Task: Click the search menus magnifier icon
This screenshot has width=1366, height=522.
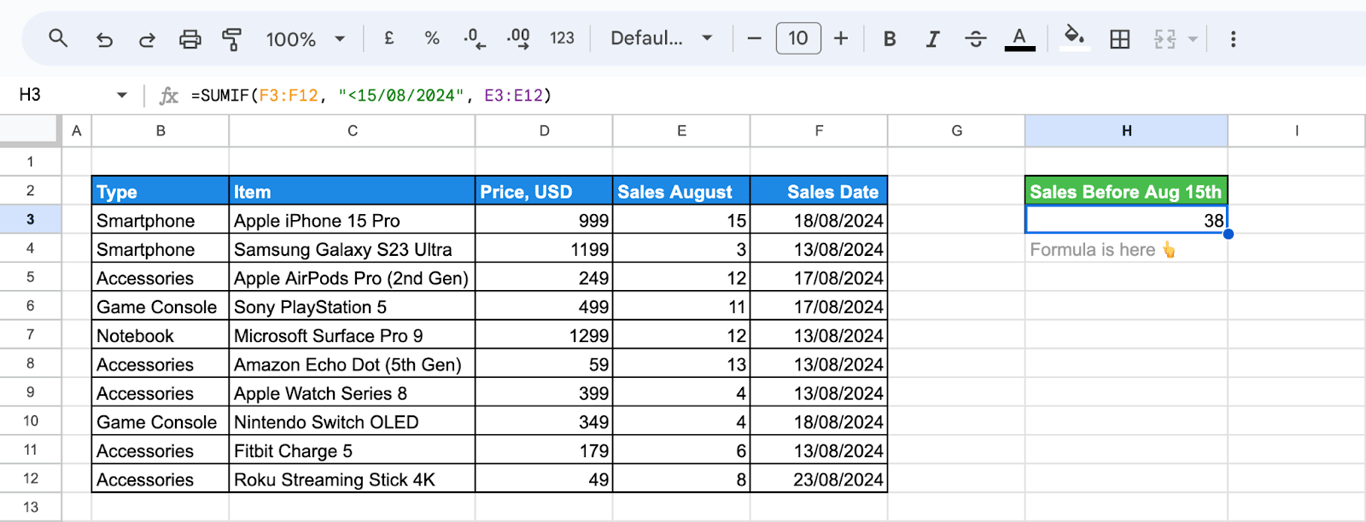Action: coord(58,39)
